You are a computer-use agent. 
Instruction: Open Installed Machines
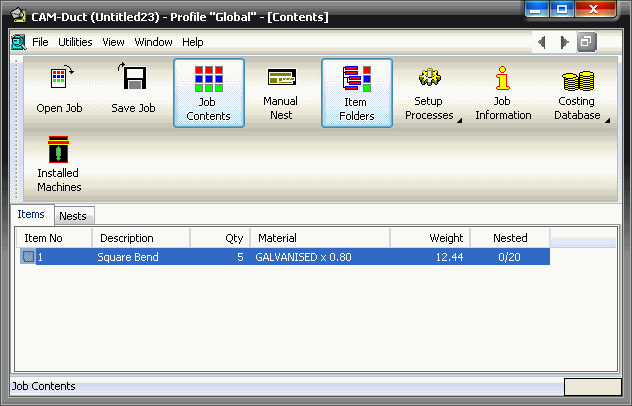click(x=59, y=164)
